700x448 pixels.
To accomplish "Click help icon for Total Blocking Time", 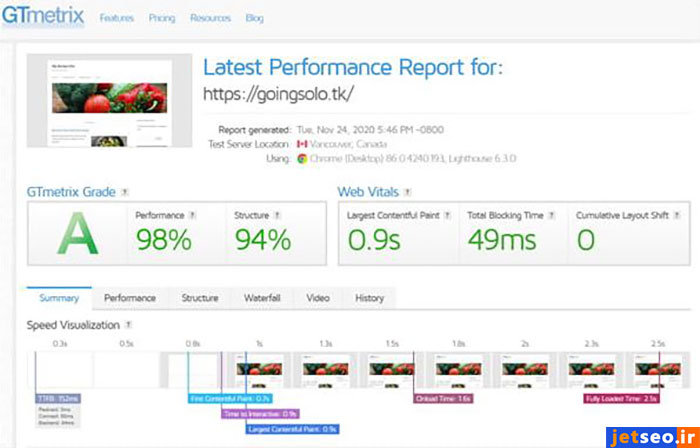I will [x=549, y=215].
